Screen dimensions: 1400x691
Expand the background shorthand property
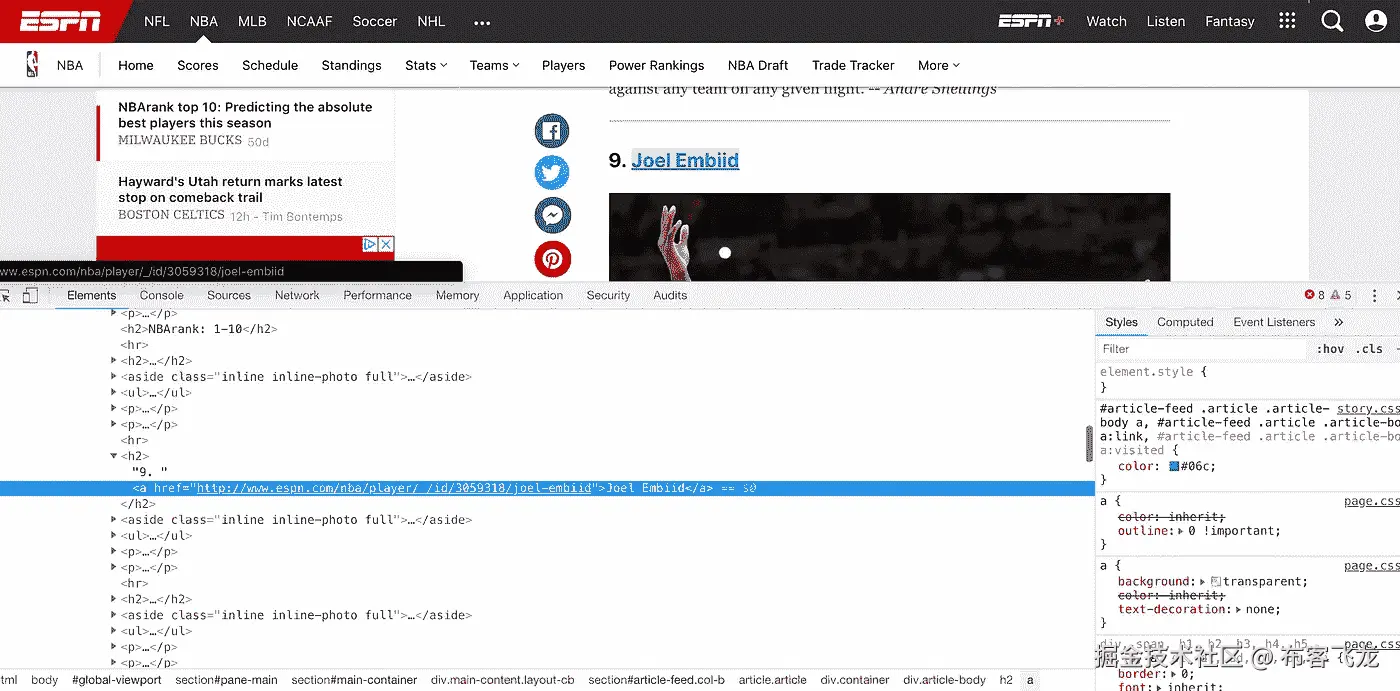pos(1201,581)
